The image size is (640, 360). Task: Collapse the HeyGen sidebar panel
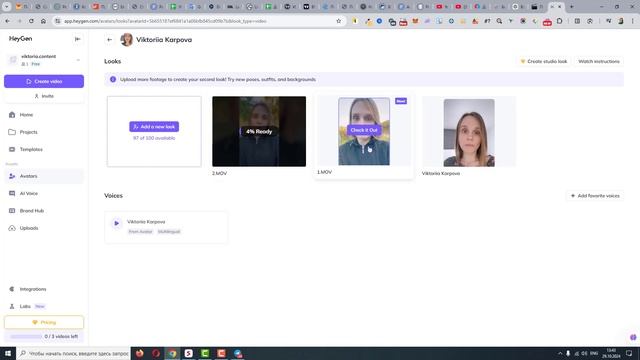point(78,39)
